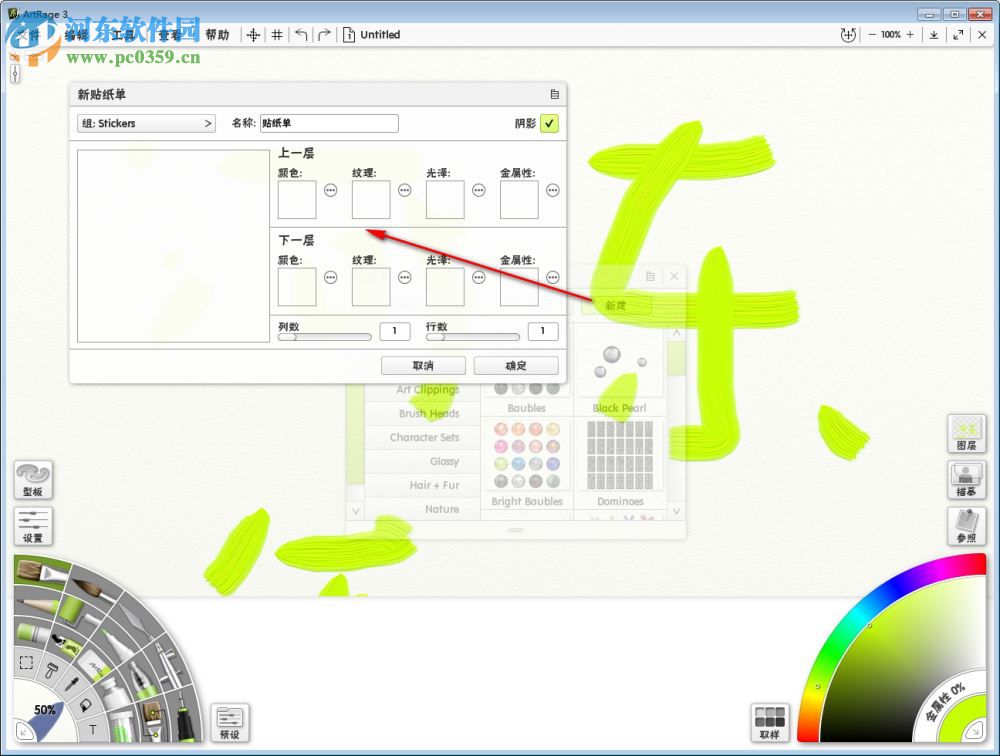Click the 取消 button in the dialog
The height and width of the screenshot is (756, 1000).
[x=422, y=365]
